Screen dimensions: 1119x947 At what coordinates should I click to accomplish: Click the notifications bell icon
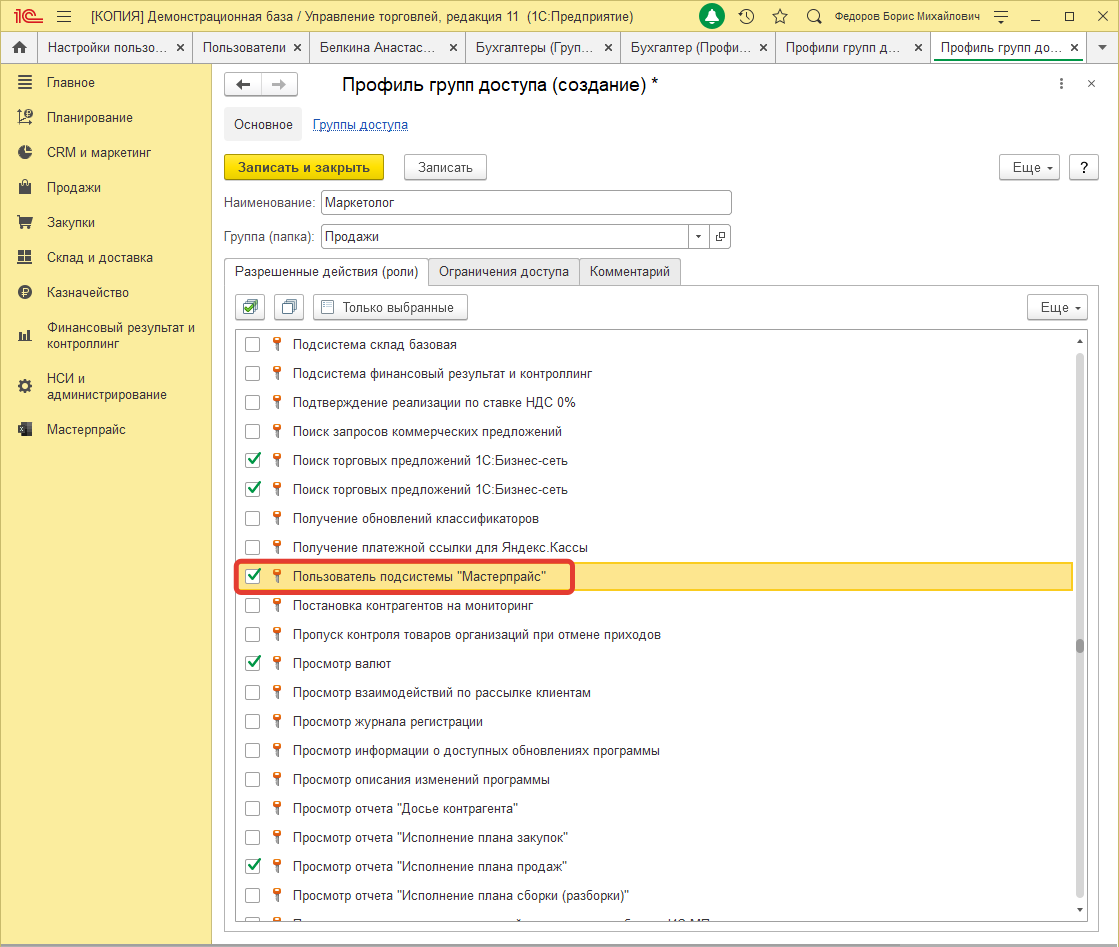[x=712, y=17]
